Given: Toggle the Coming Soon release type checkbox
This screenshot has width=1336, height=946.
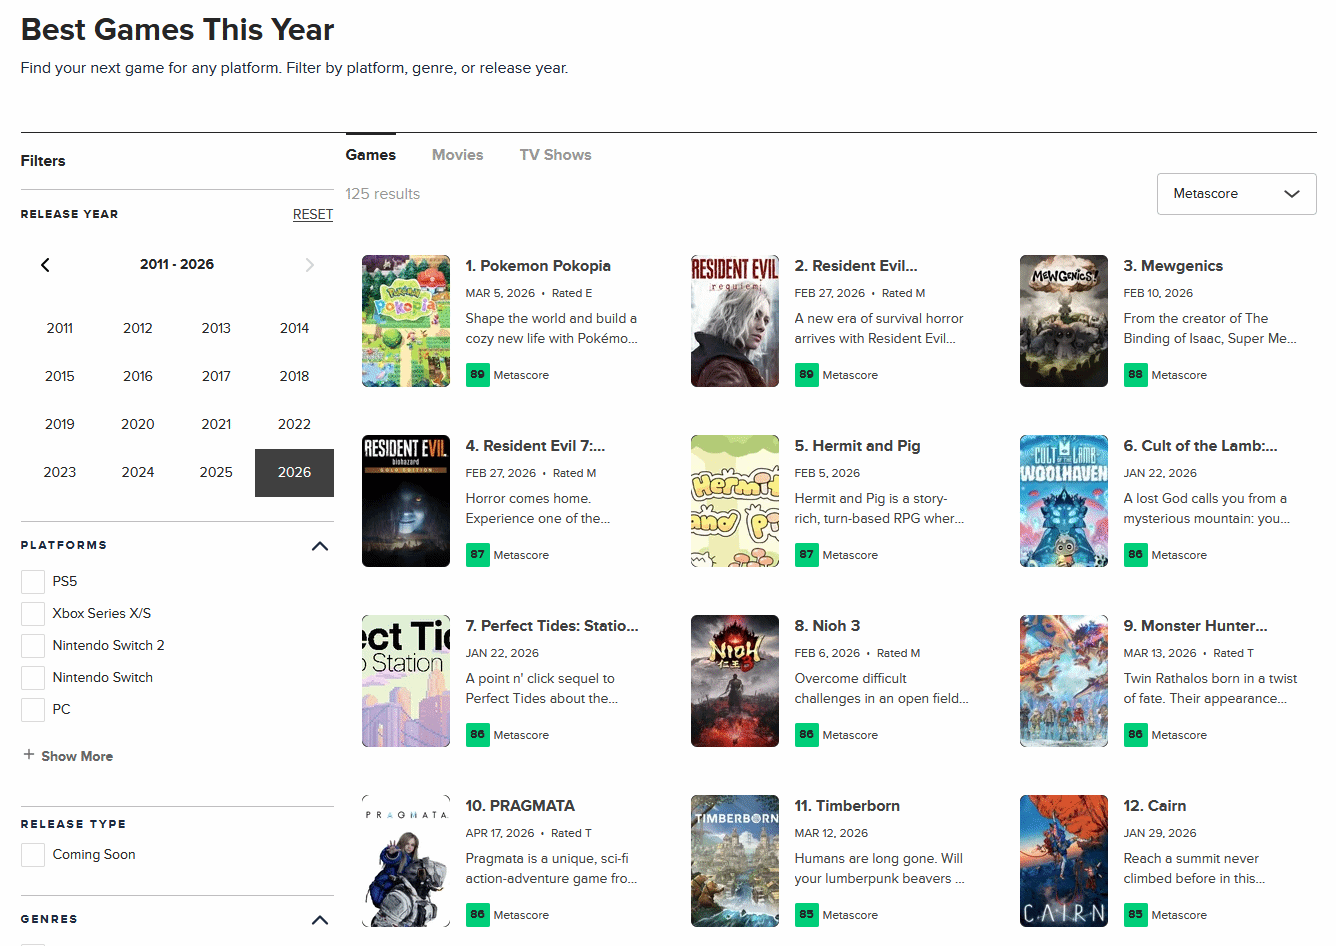Looking at the screenshot, I should [x=33, y=855].
